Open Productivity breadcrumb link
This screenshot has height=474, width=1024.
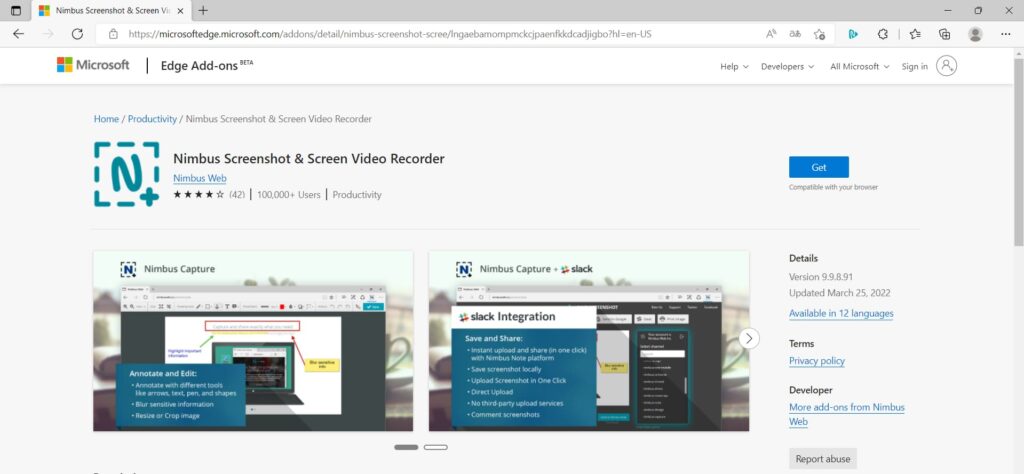point(152,119)
